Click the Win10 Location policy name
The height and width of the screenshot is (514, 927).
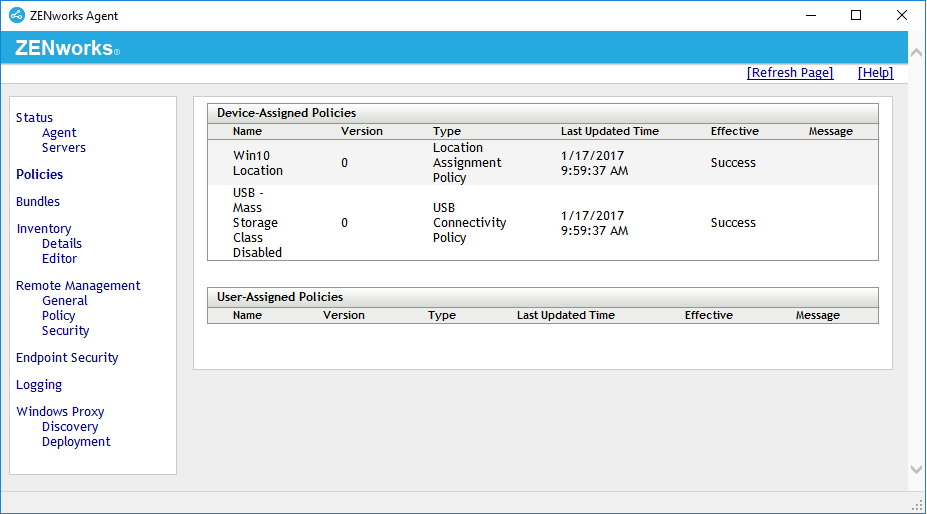click(x=258, y=163)
